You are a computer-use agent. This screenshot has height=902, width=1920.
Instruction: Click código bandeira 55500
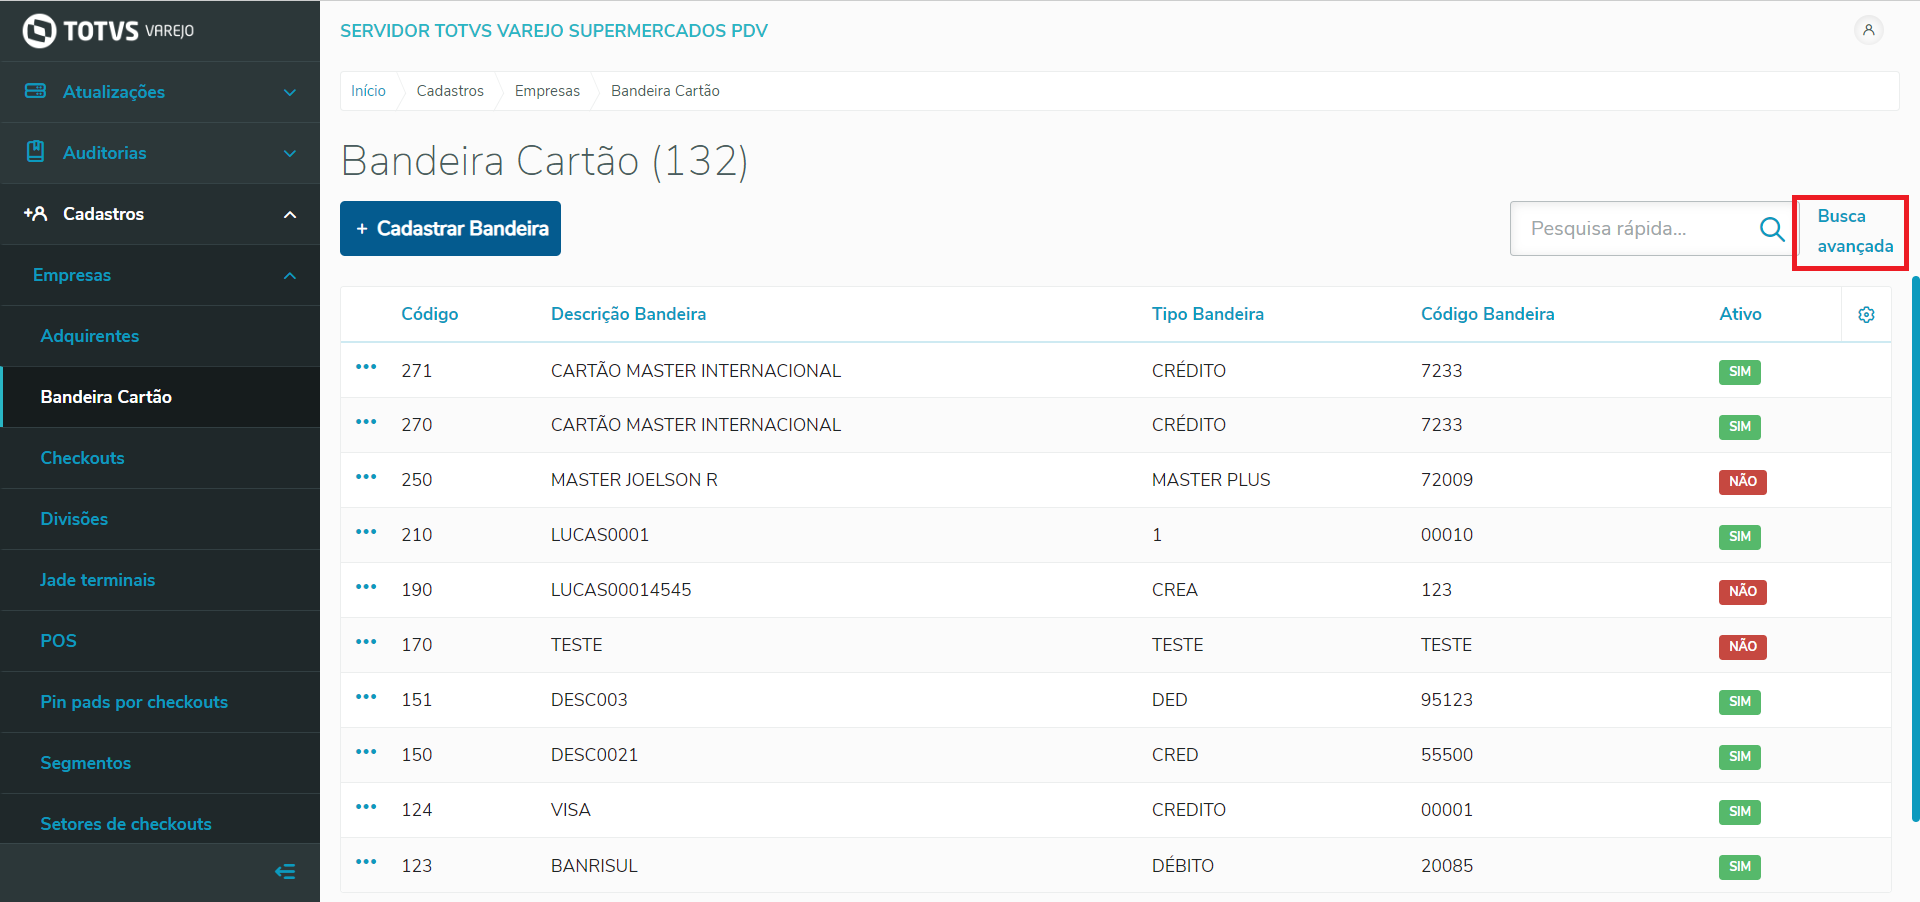(x=1447, y=755)
